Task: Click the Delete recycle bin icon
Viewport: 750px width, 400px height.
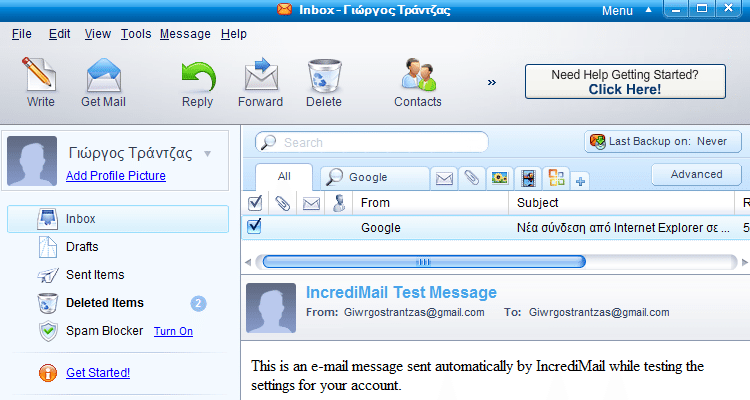Action: point(324,76)
